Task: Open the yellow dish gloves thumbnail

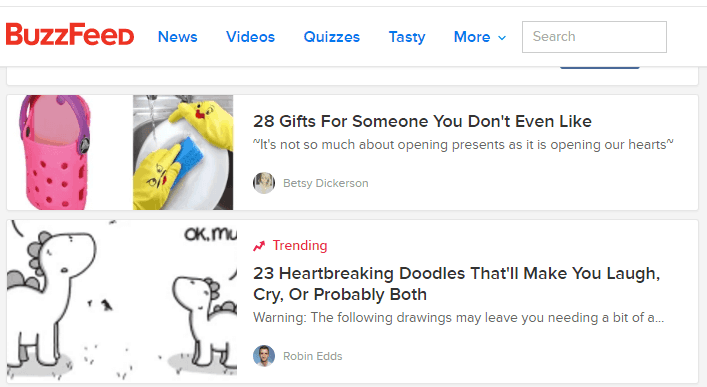Action: (183, 152)
